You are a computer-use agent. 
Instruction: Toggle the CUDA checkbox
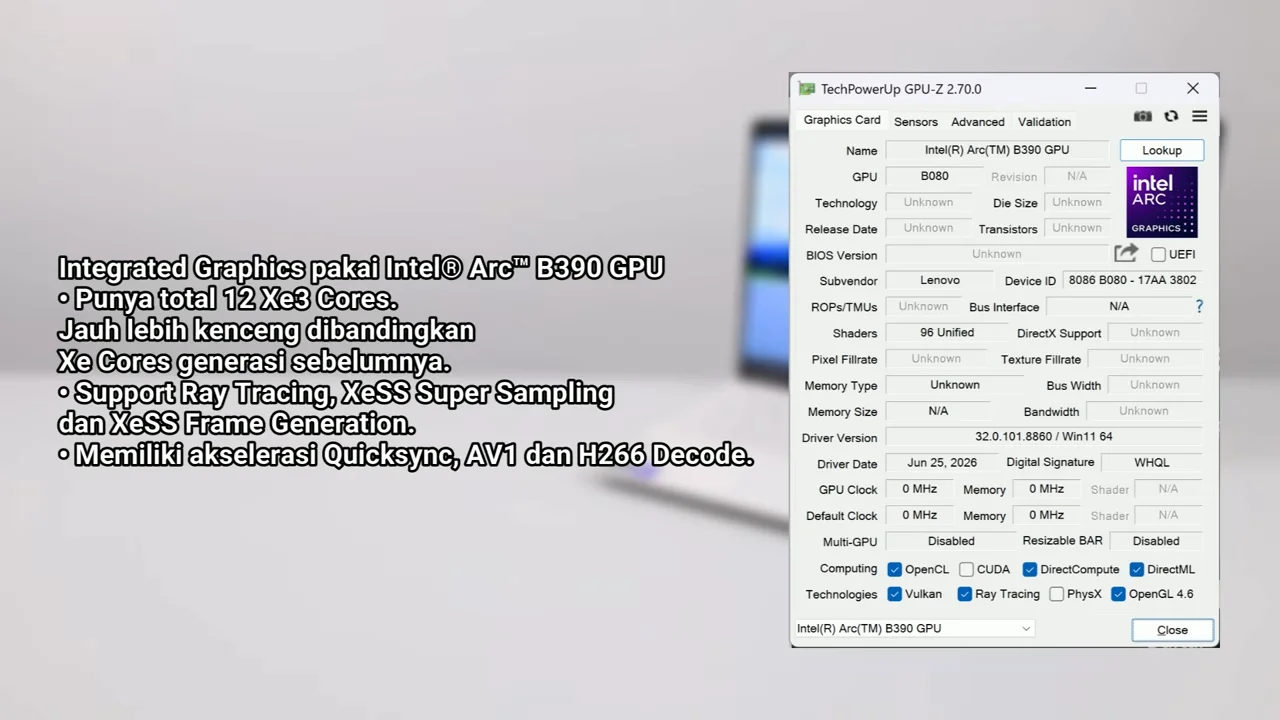tap(966, 569)
